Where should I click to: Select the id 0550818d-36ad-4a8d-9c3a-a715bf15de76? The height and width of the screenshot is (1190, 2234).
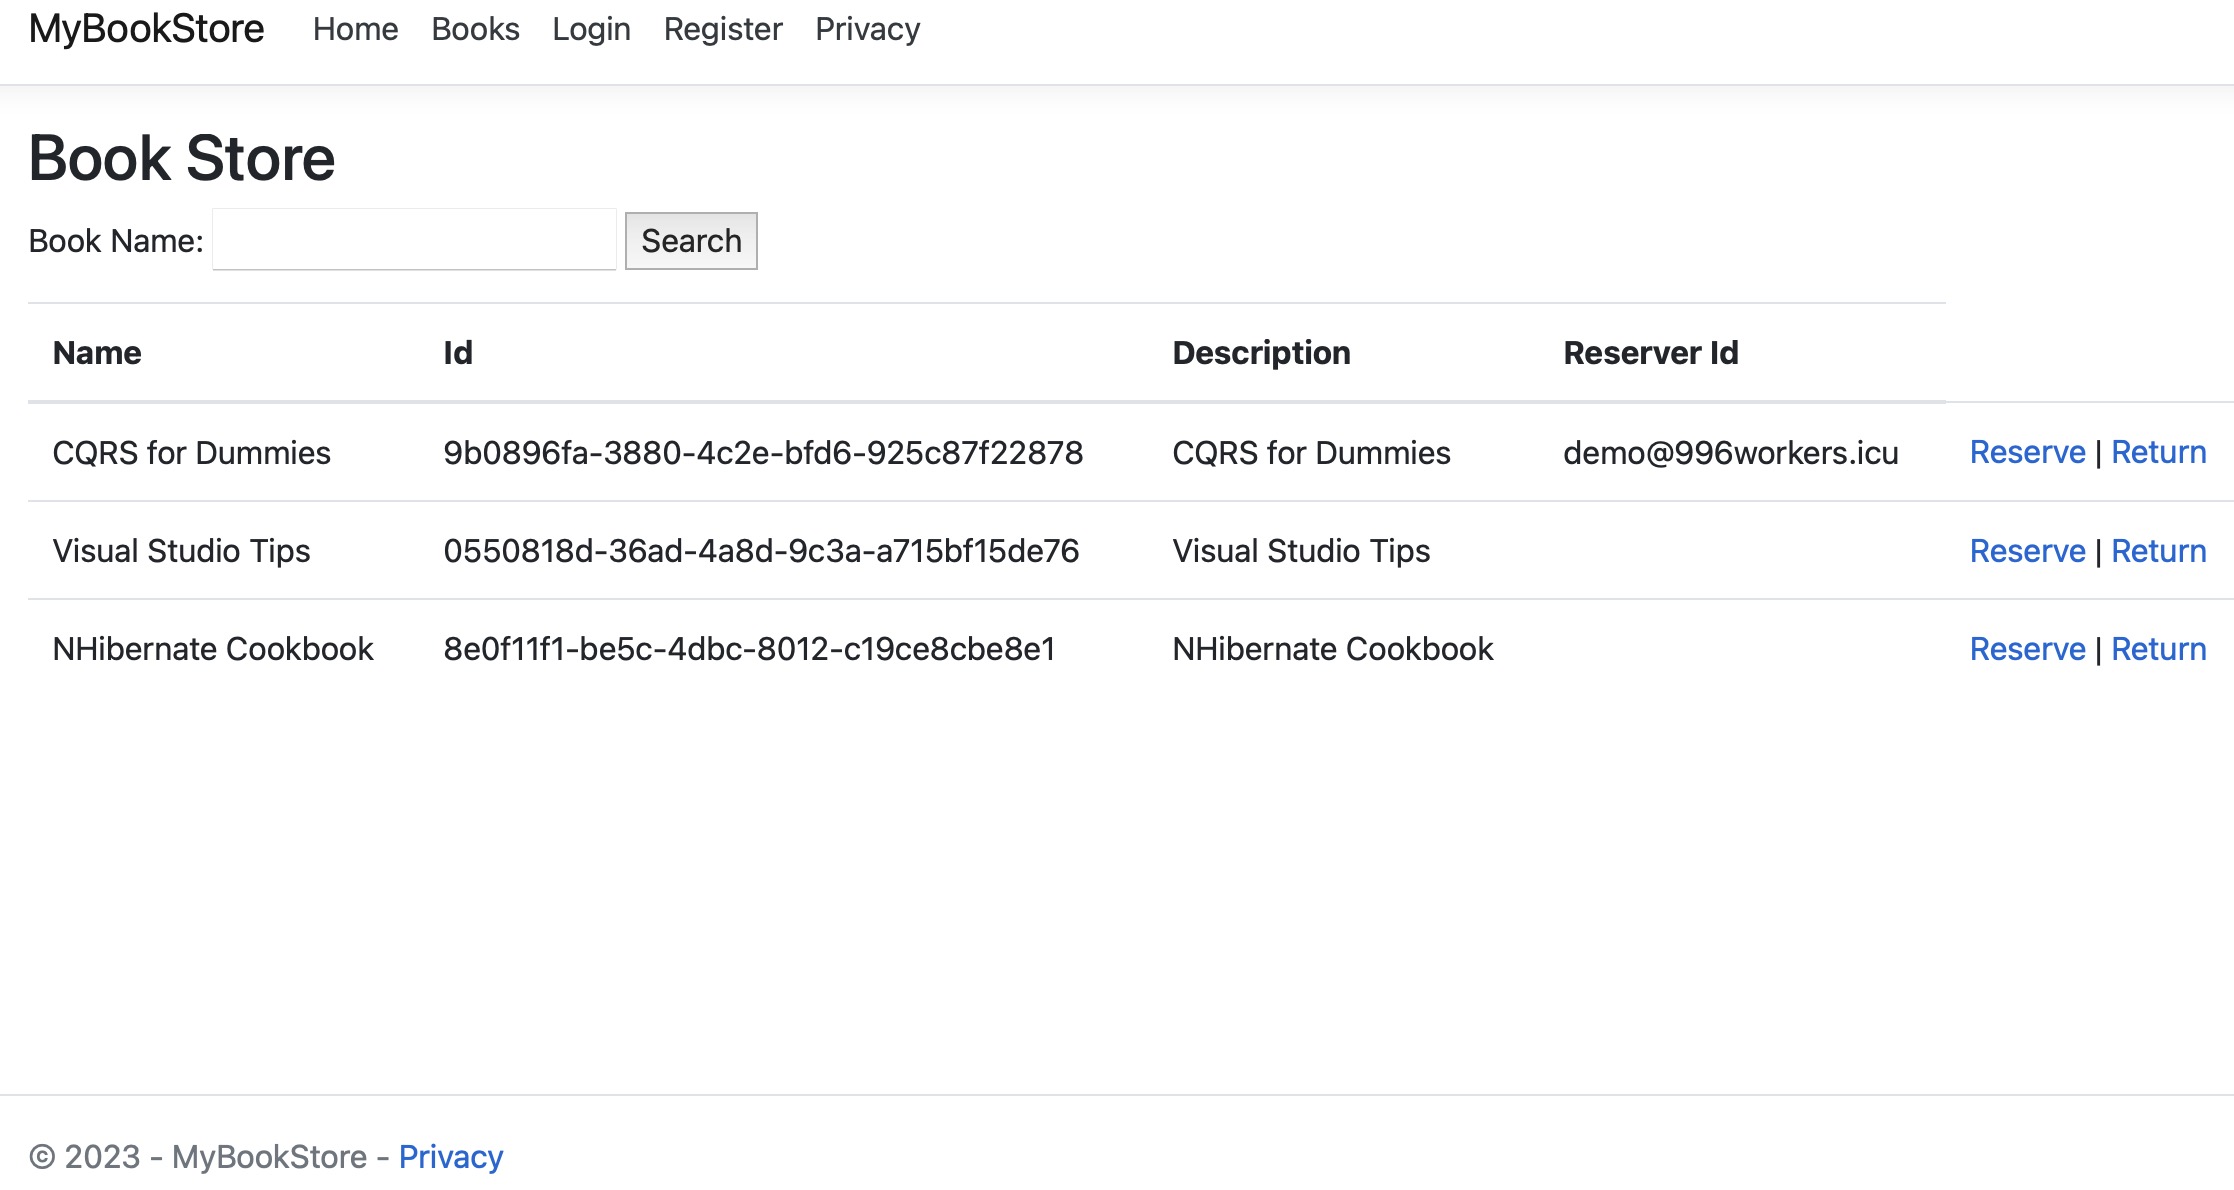click(x=761, y=551)
